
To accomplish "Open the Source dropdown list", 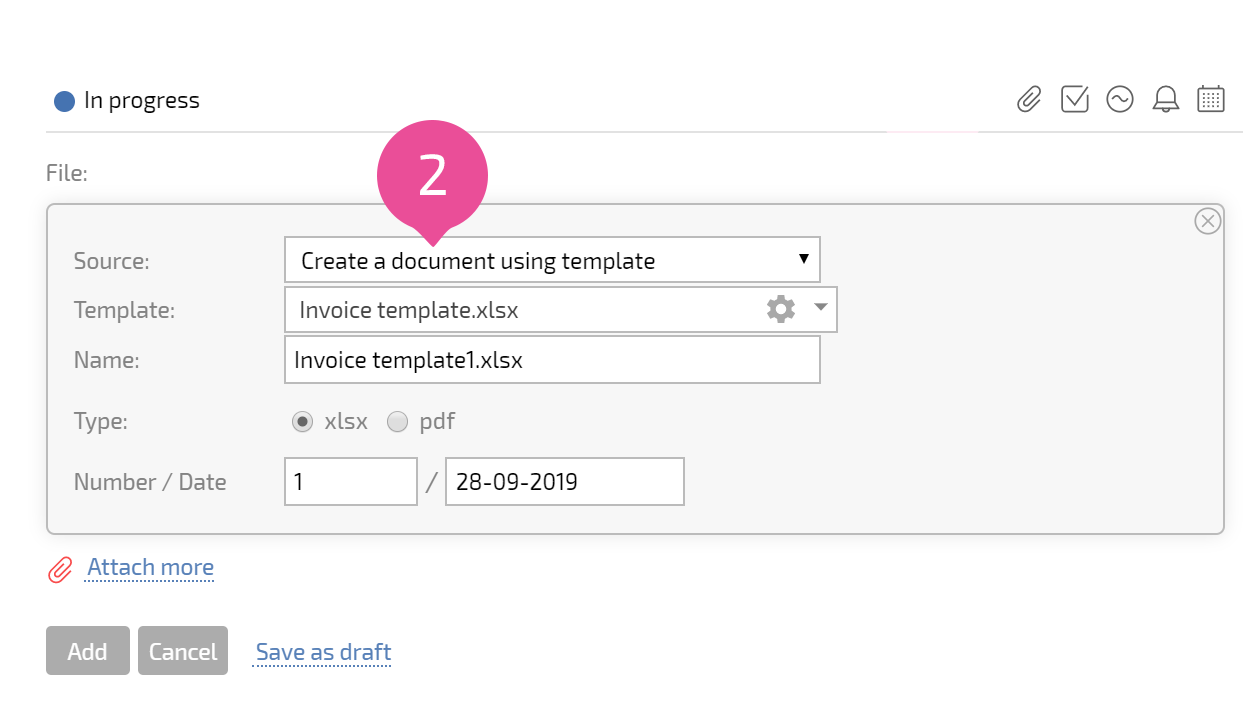I will click(552, 260).
